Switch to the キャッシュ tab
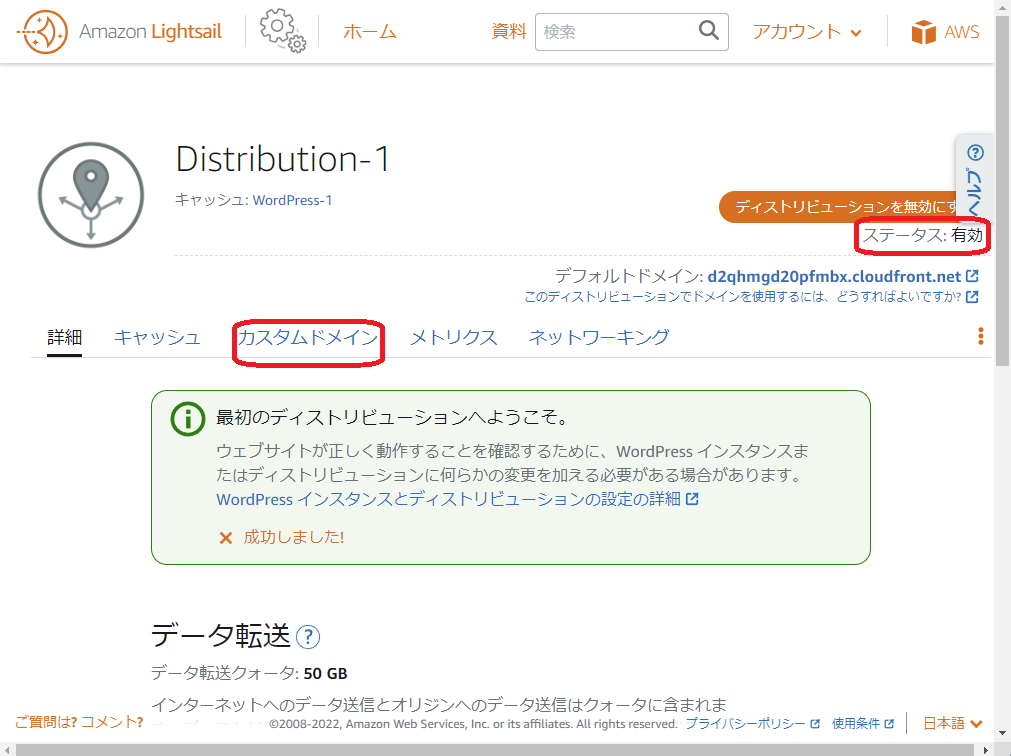 [x=157, y=337]
